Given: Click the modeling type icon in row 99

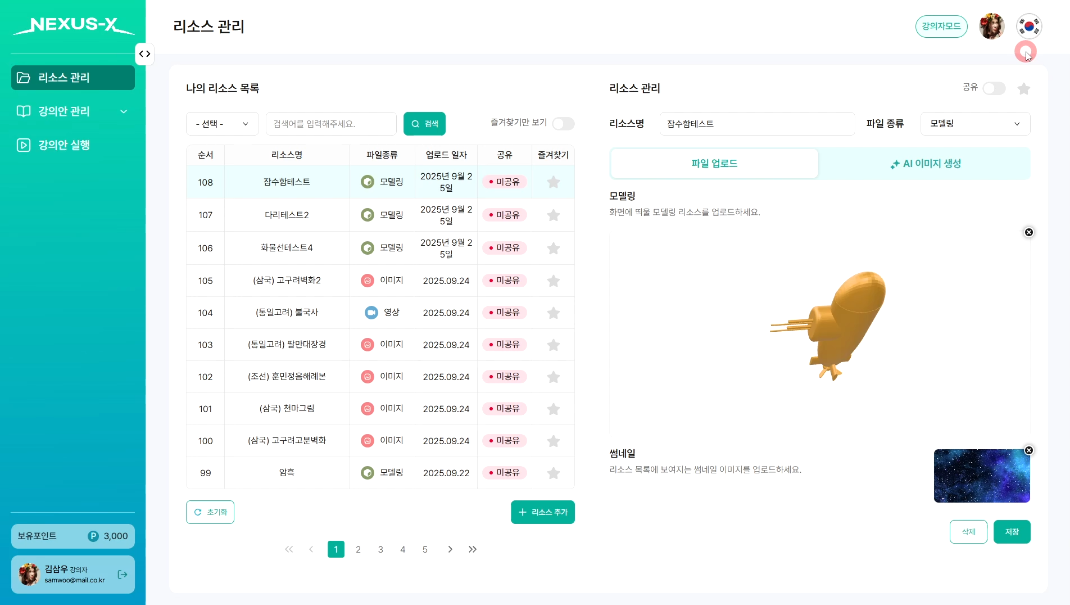Looking at the screenshot, I should (x=367, y=473).
